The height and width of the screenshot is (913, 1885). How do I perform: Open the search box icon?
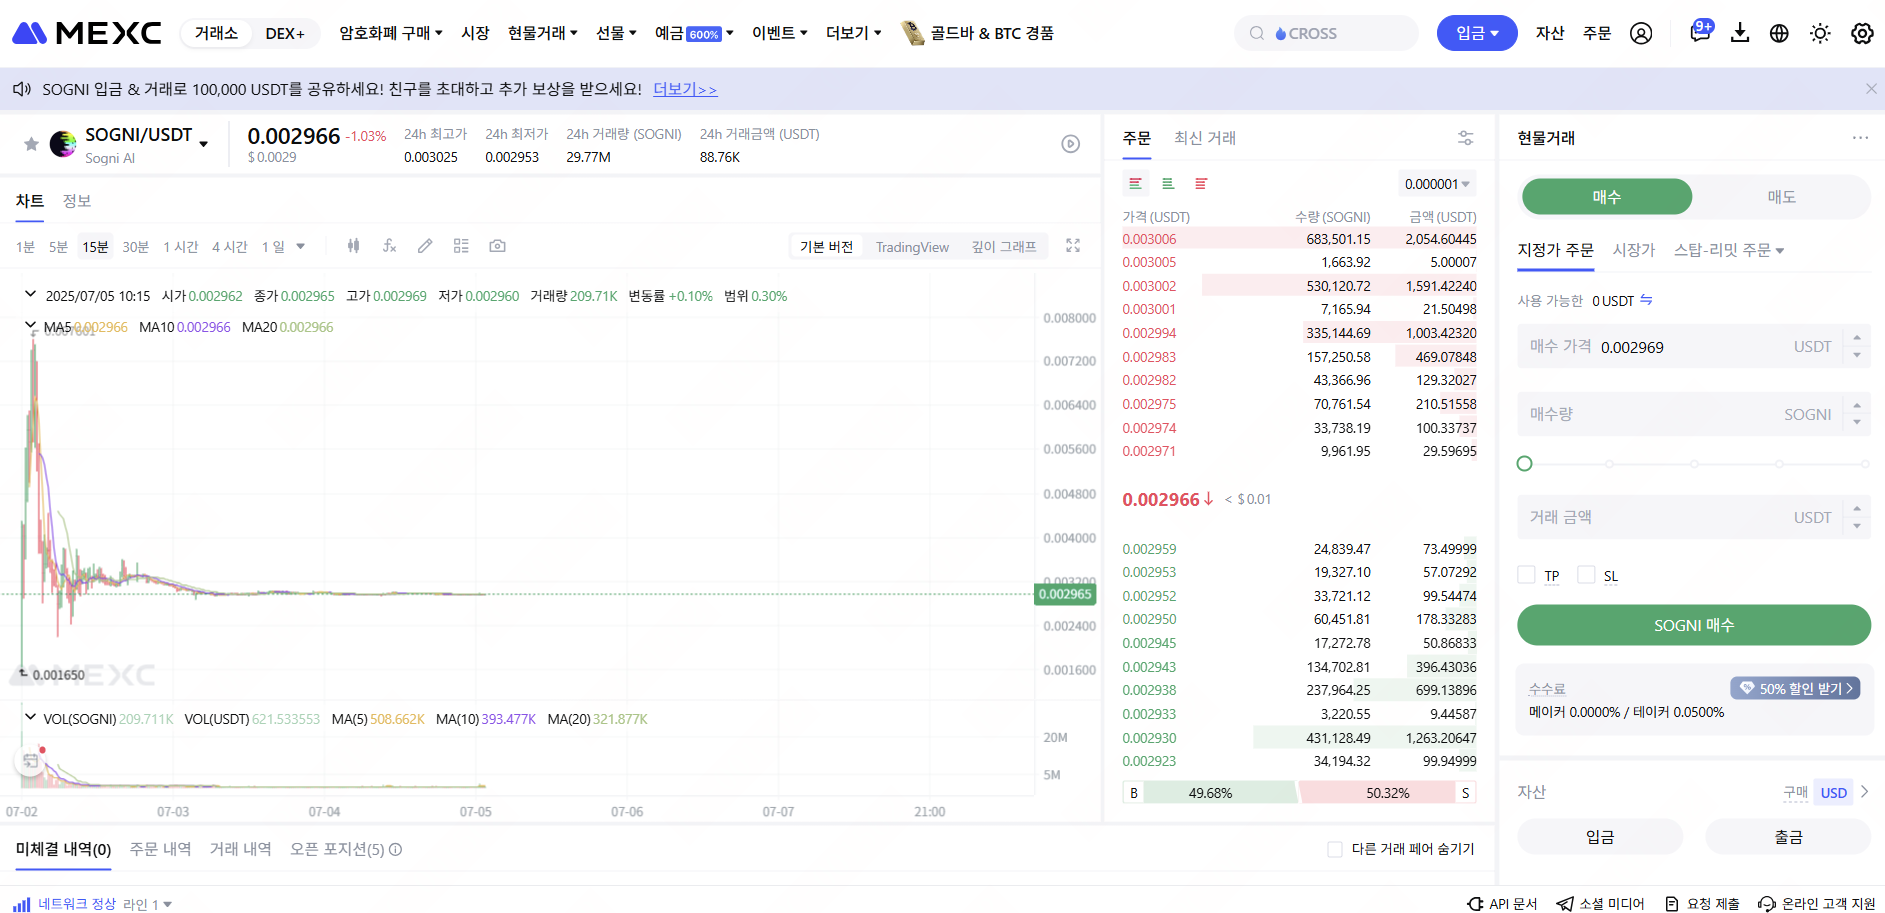click(x=1257, y=33)
